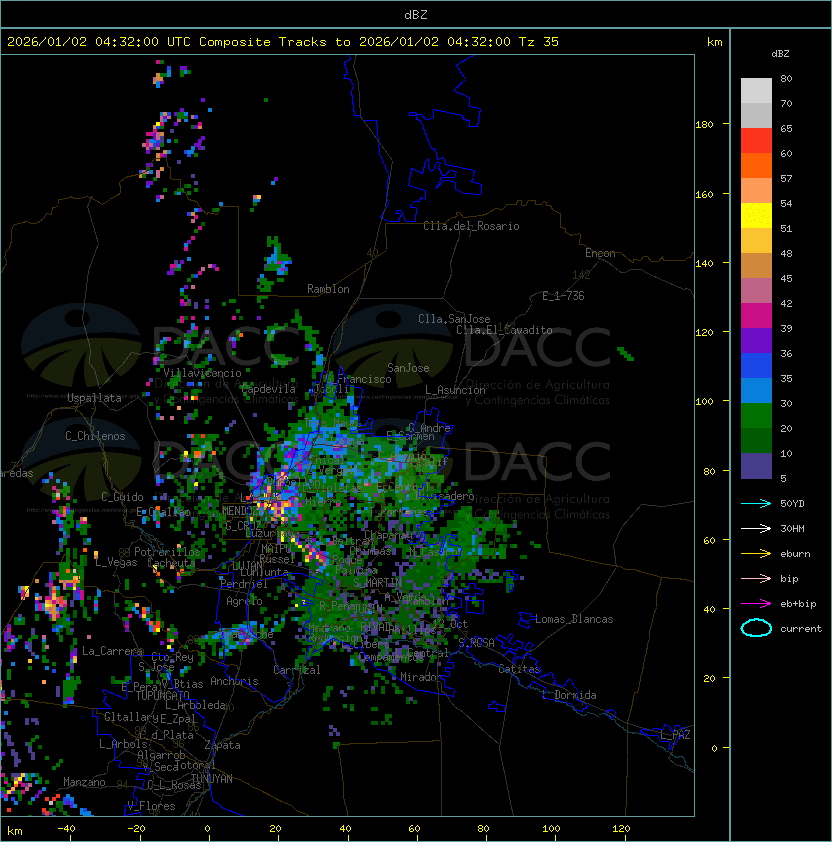Click the 'current' legend label
Viewport: 832px width, 842px height.
tap(801, 629)
